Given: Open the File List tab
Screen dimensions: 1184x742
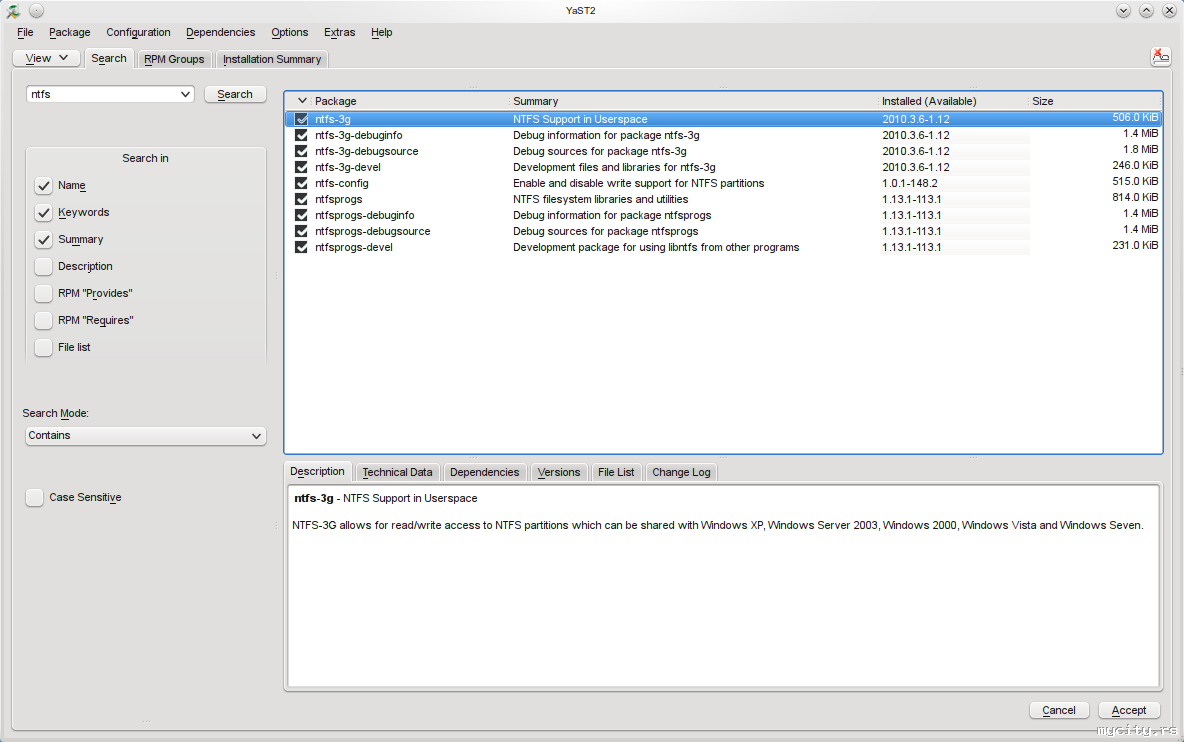Looking at the screenshot, I should pyautogui.click(x=616, y=473).
